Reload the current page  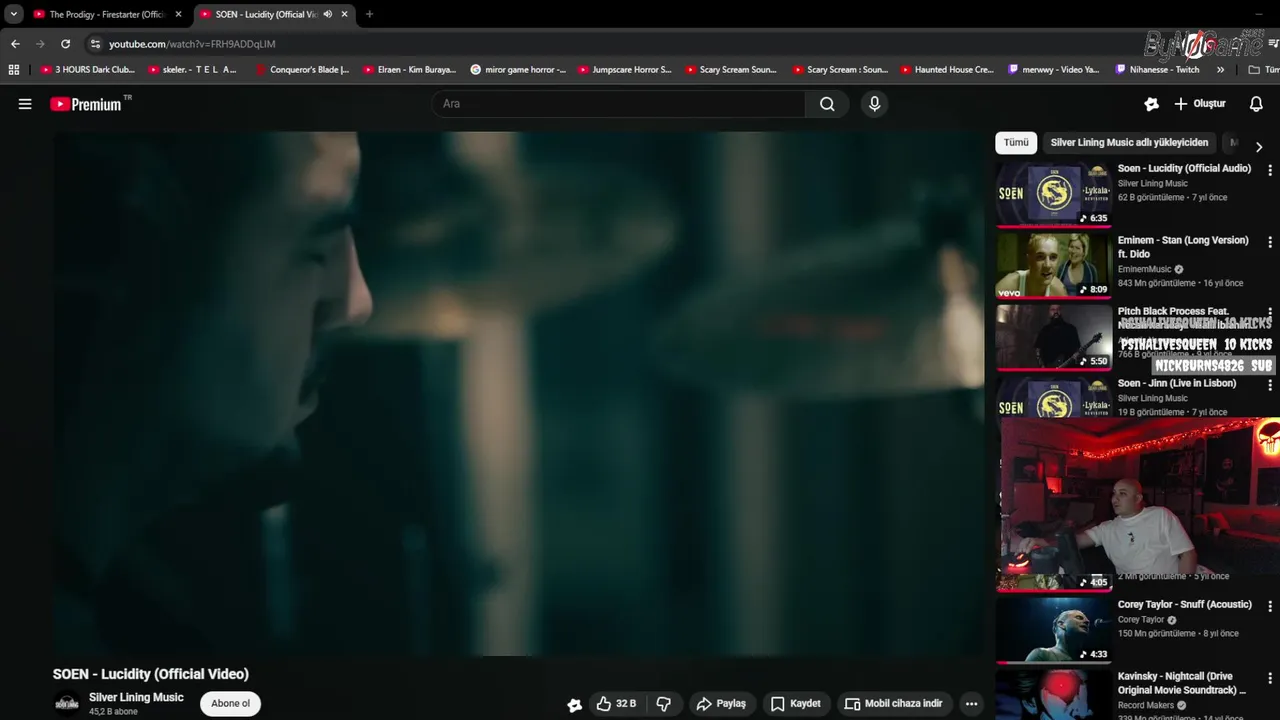tap(66, 44)
